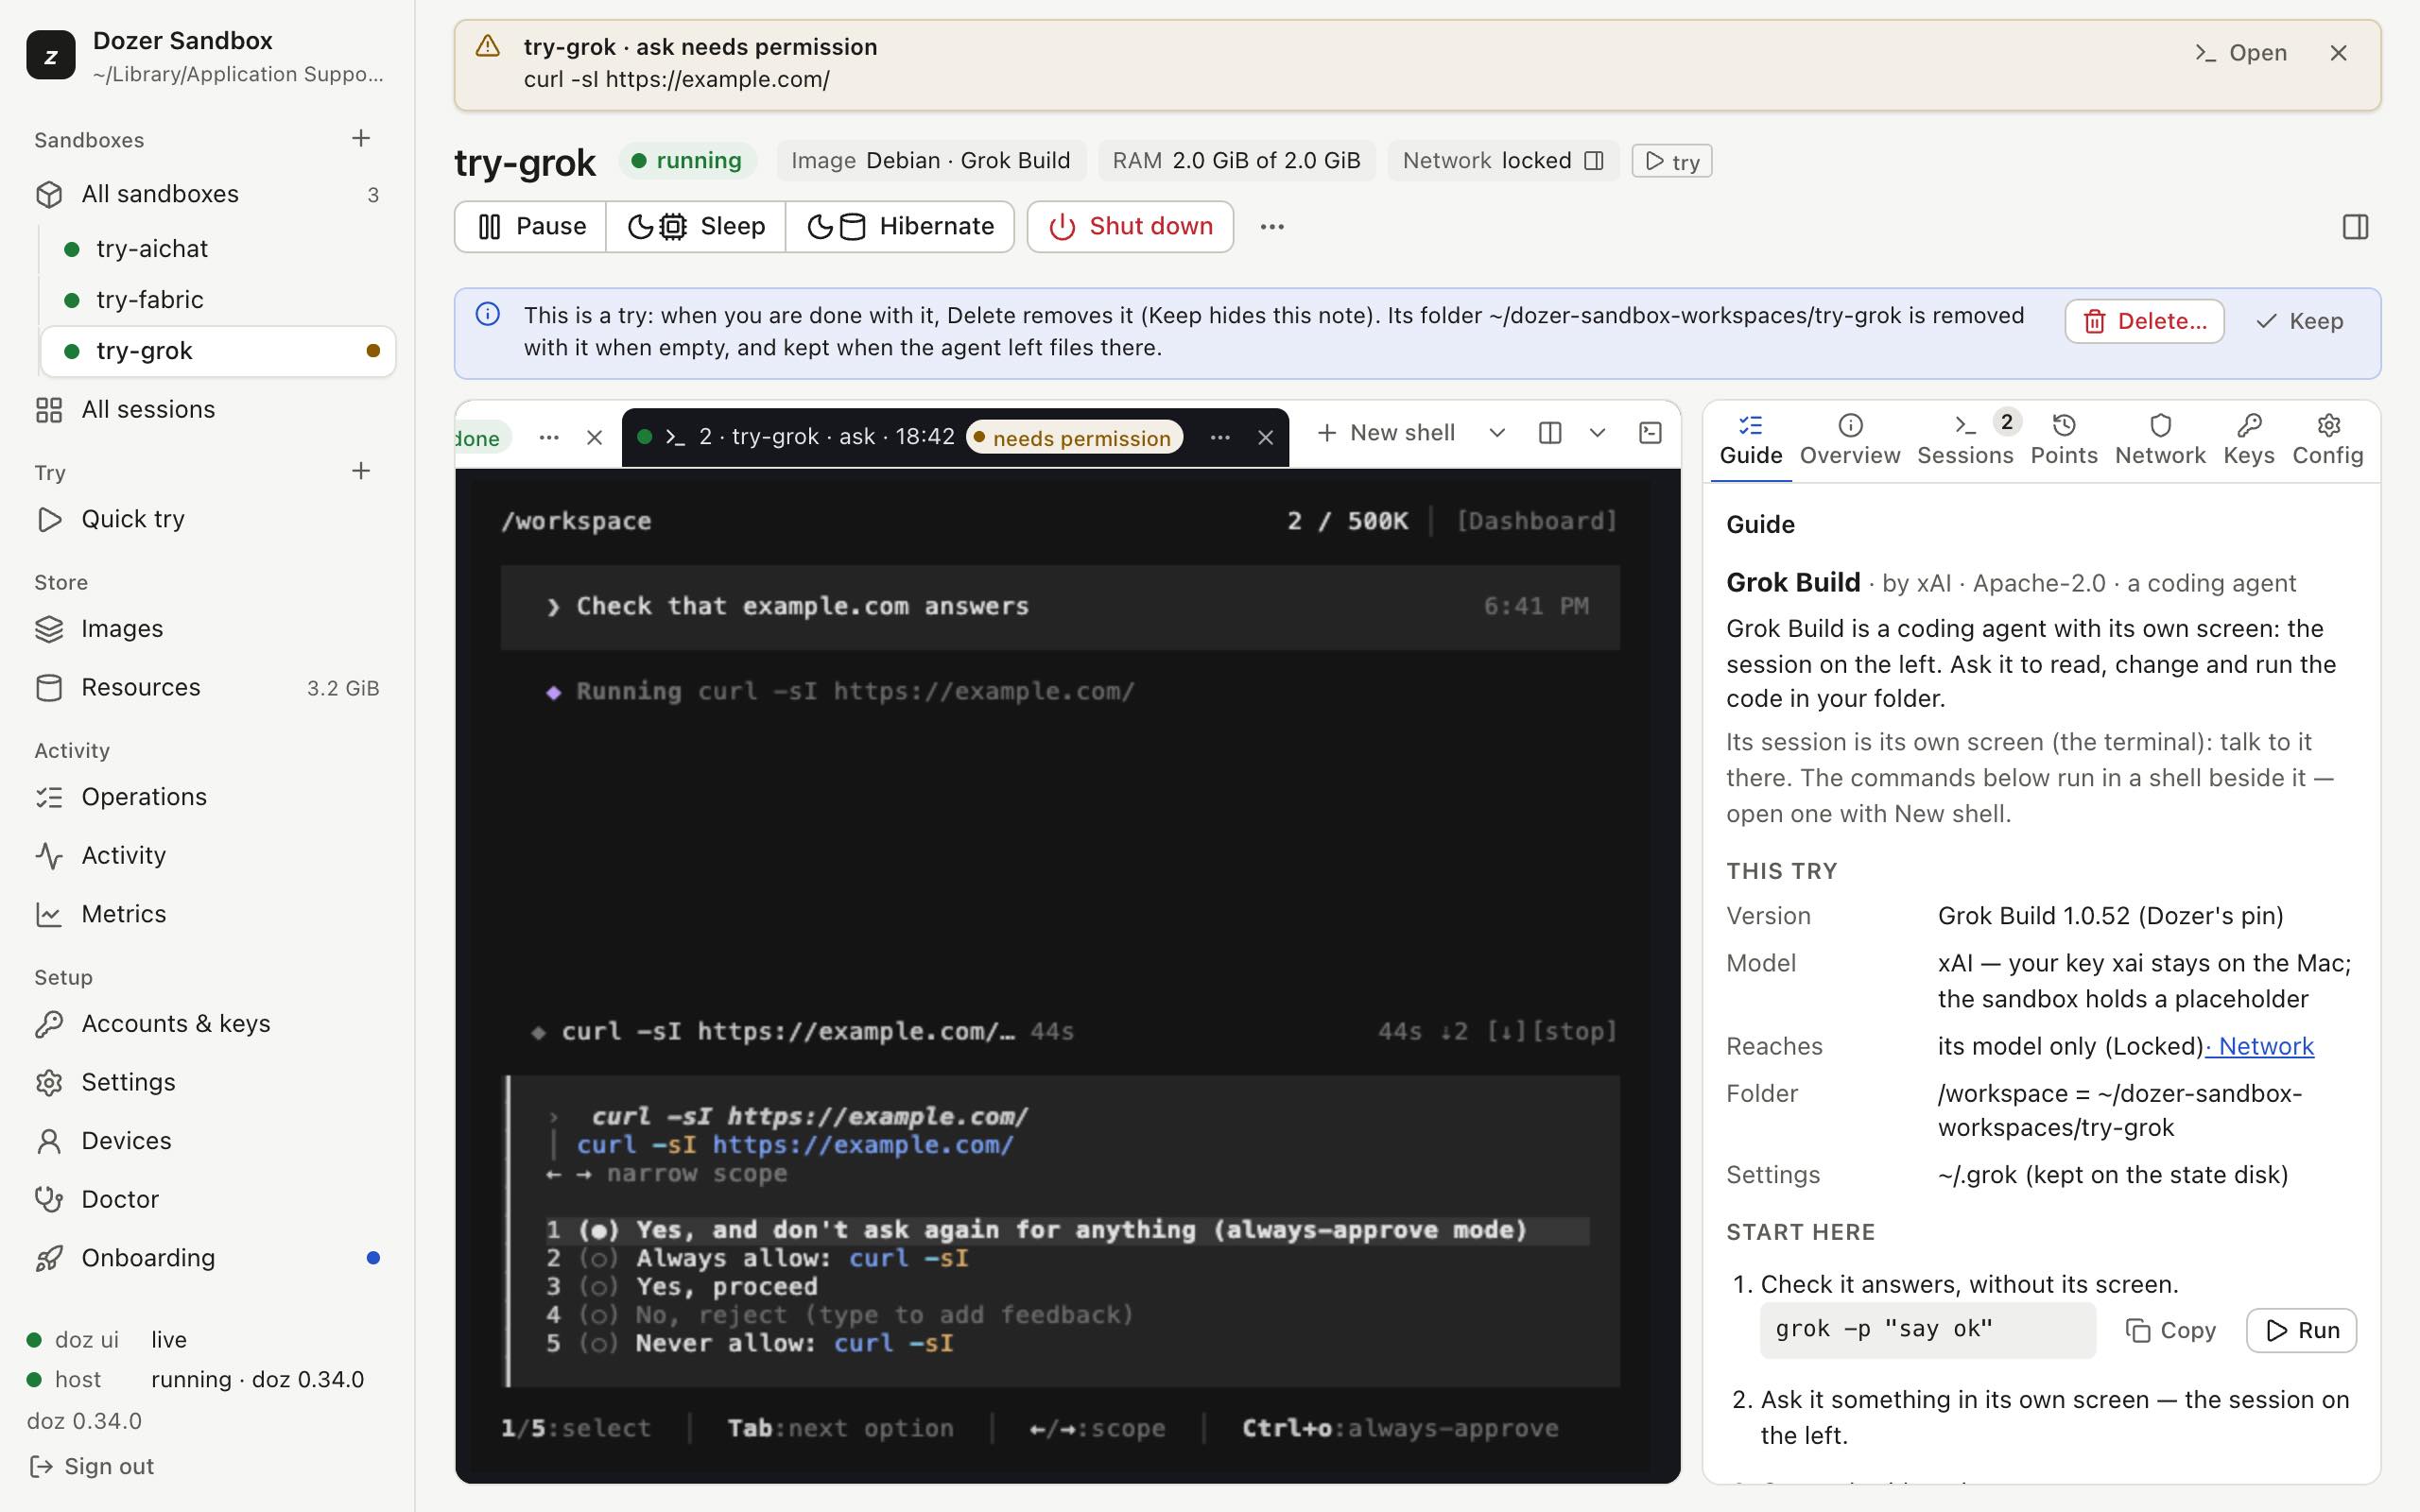Select option 5 Never allow curl -sI
The height and width of the screenshot is (1512, 2420).
(x=750, y=1343)
